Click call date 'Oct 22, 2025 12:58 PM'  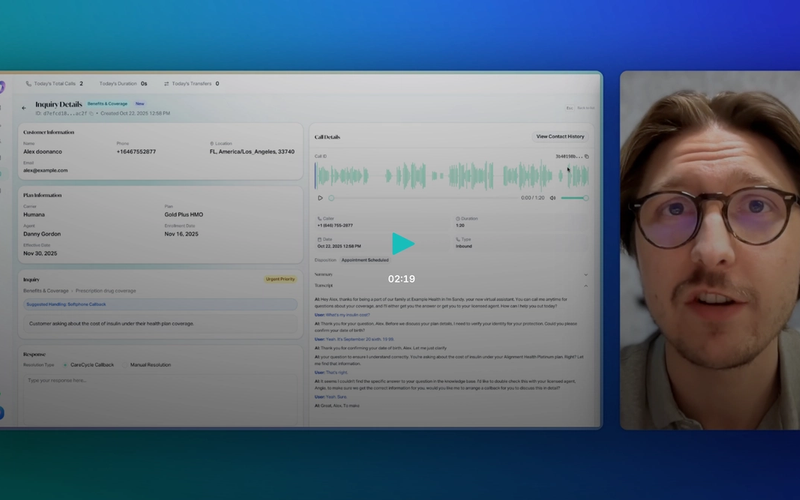pos(339,246)
